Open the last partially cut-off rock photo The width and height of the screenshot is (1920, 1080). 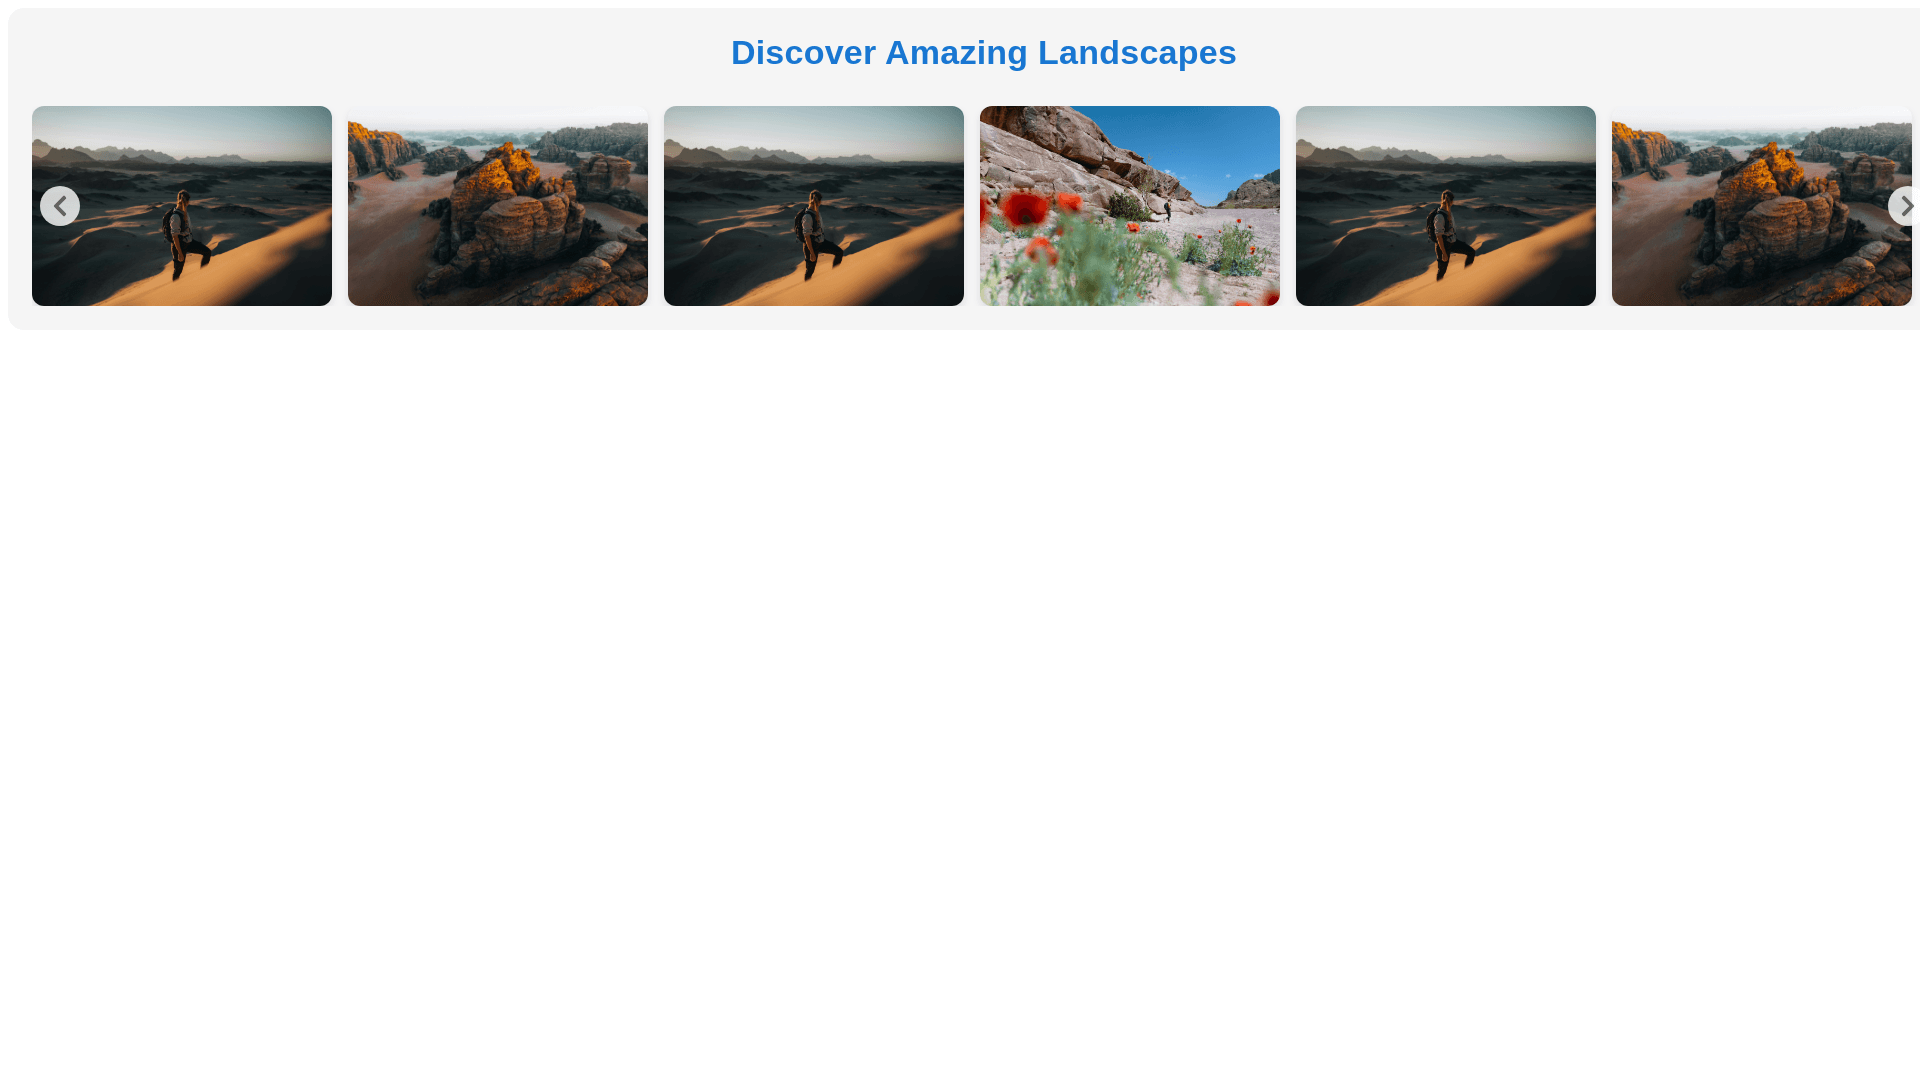click(1762, 206)
